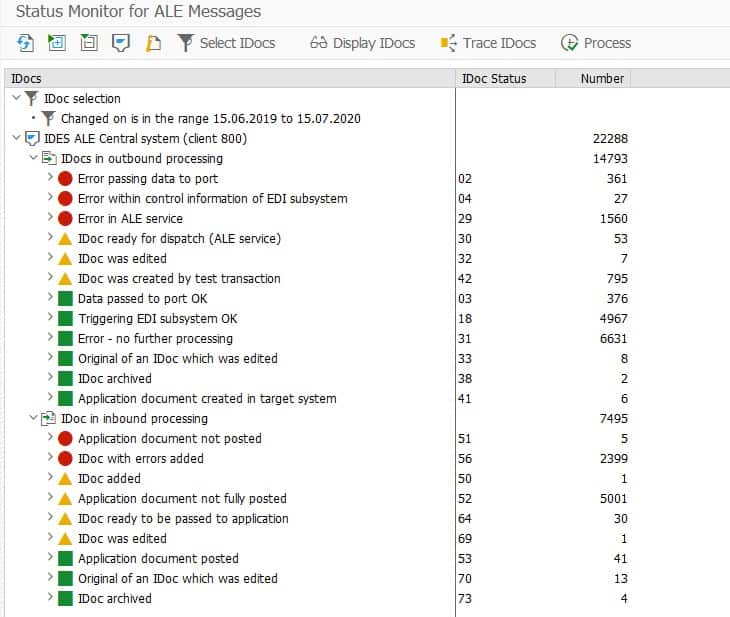Image resolution: width=730 pixels, height=617 pixels.
Task: Expand inbound IDoc archived row
Action: 50,597
